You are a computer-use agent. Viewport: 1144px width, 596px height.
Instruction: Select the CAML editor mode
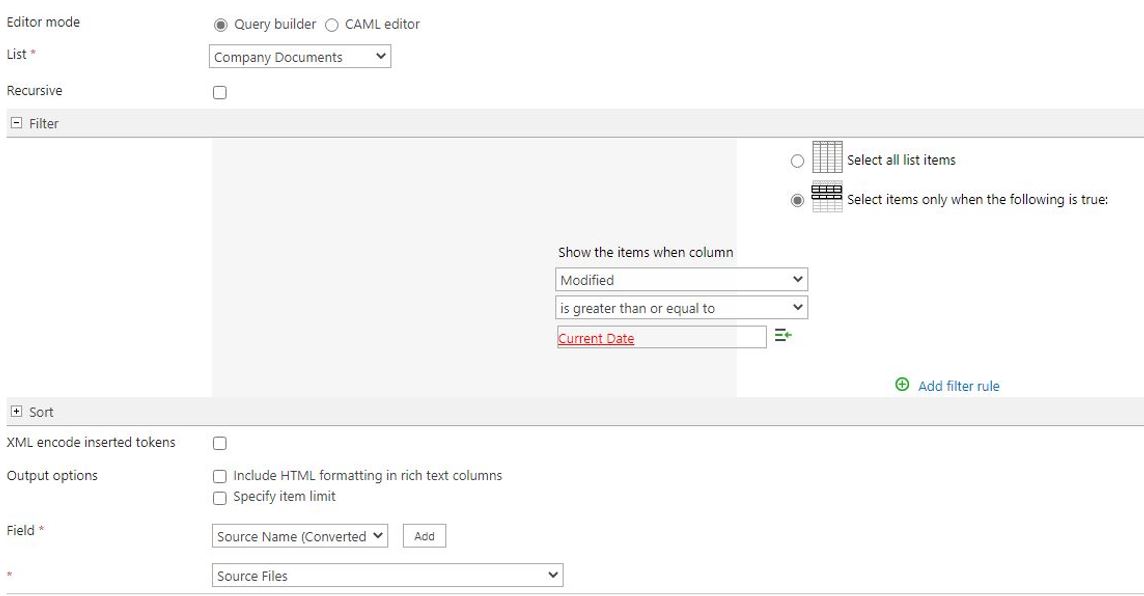click(331, 24)
